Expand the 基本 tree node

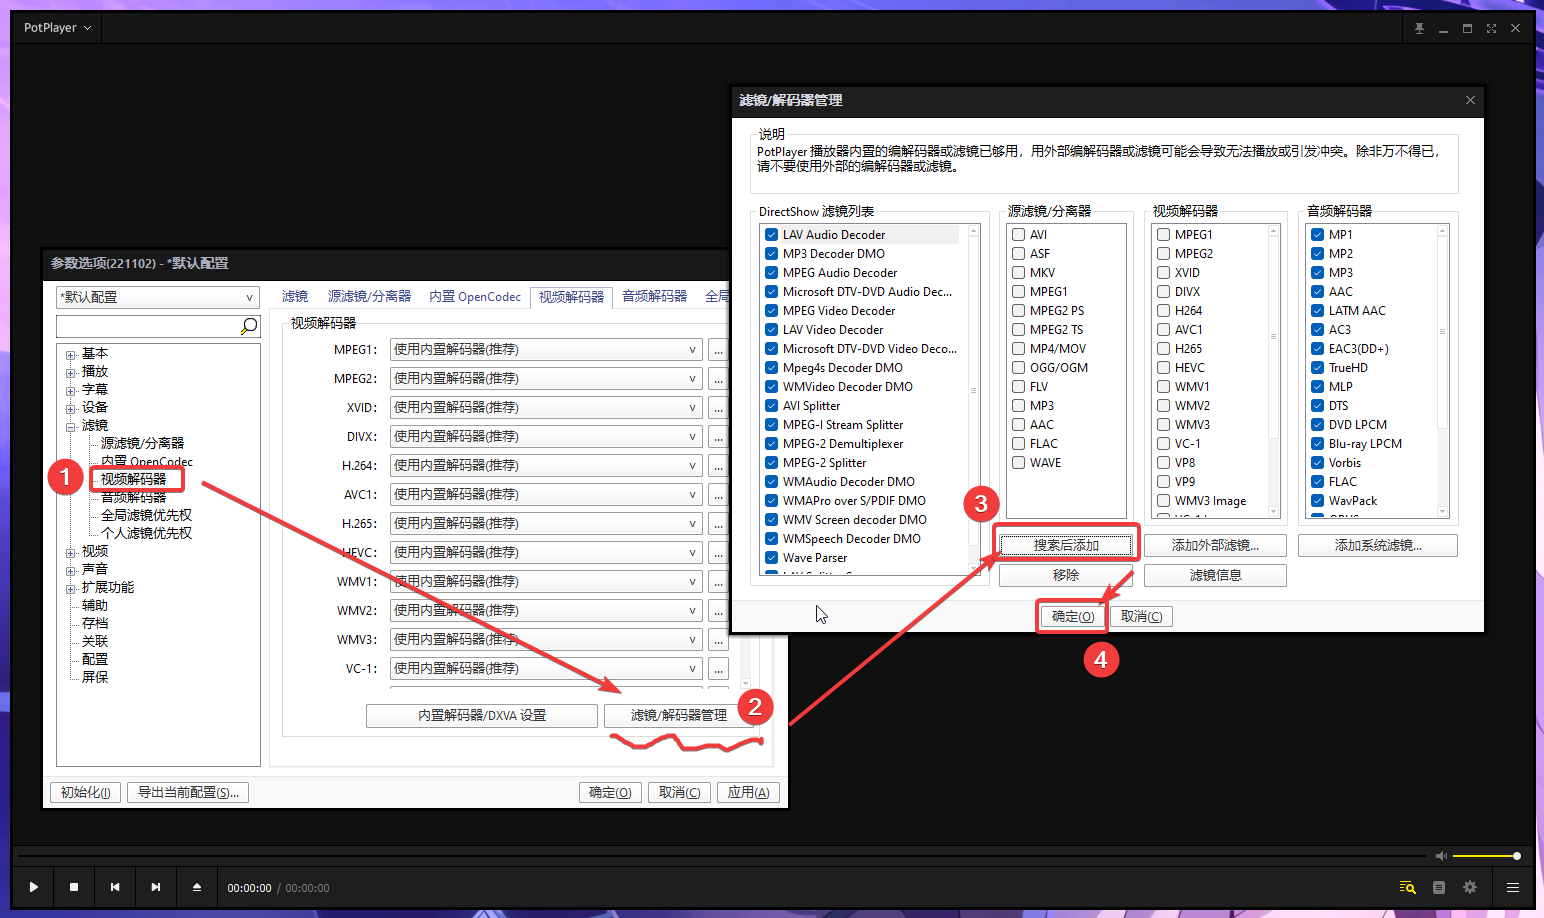pos(70,353)
